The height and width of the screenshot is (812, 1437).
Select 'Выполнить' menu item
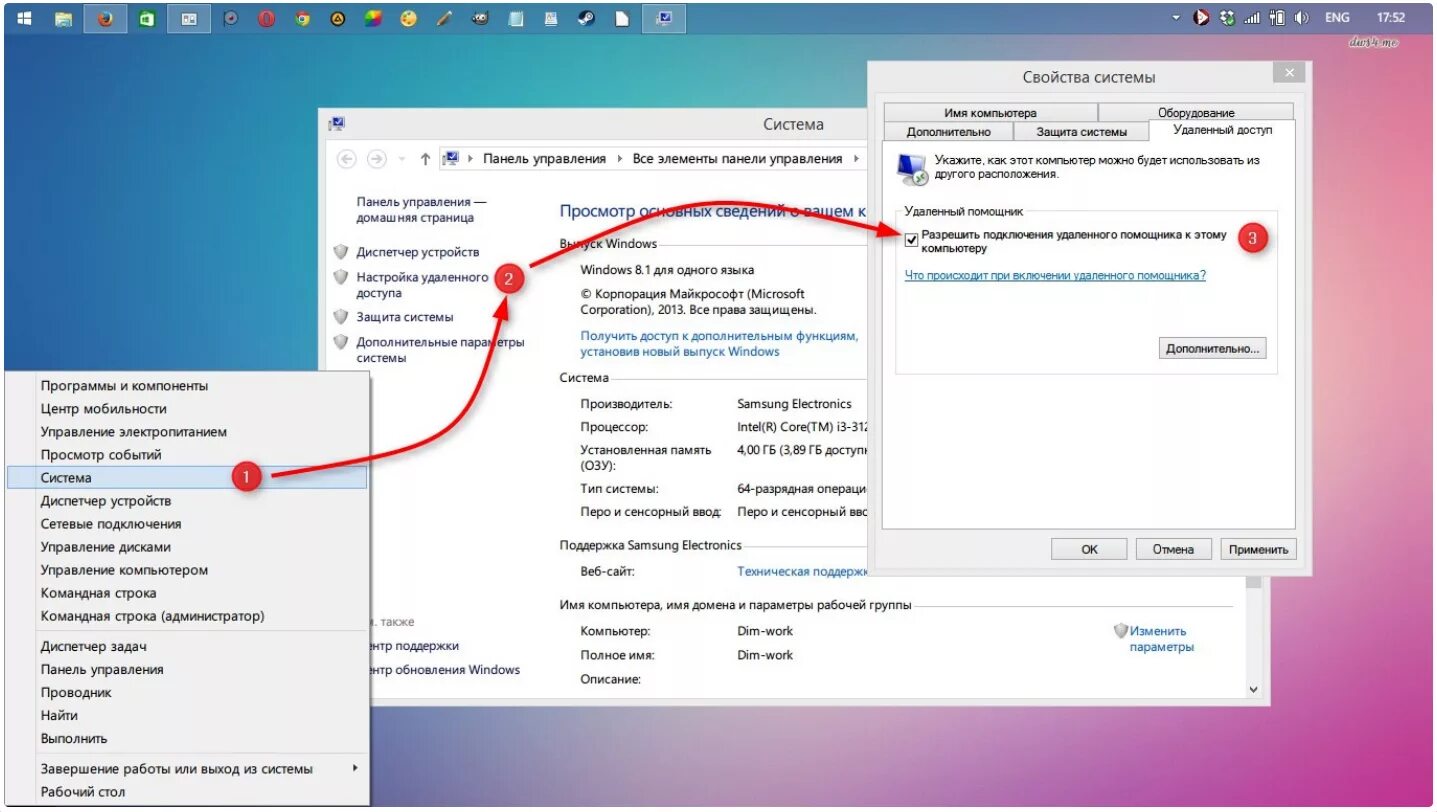(x=187, y=738)
